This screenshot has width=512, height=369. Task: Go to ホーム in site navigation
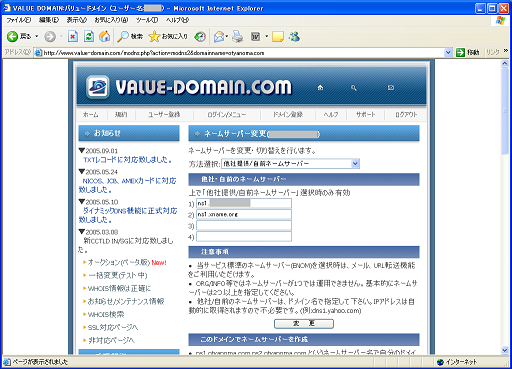click(90, 115)
